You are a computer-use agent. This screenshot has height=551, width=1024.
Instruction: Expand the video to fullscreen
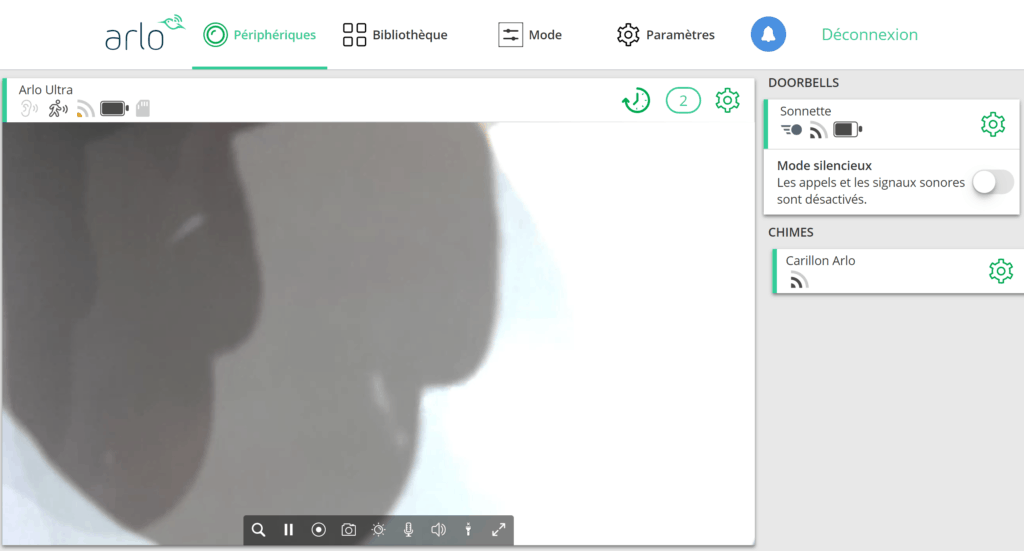coord(498,530)
